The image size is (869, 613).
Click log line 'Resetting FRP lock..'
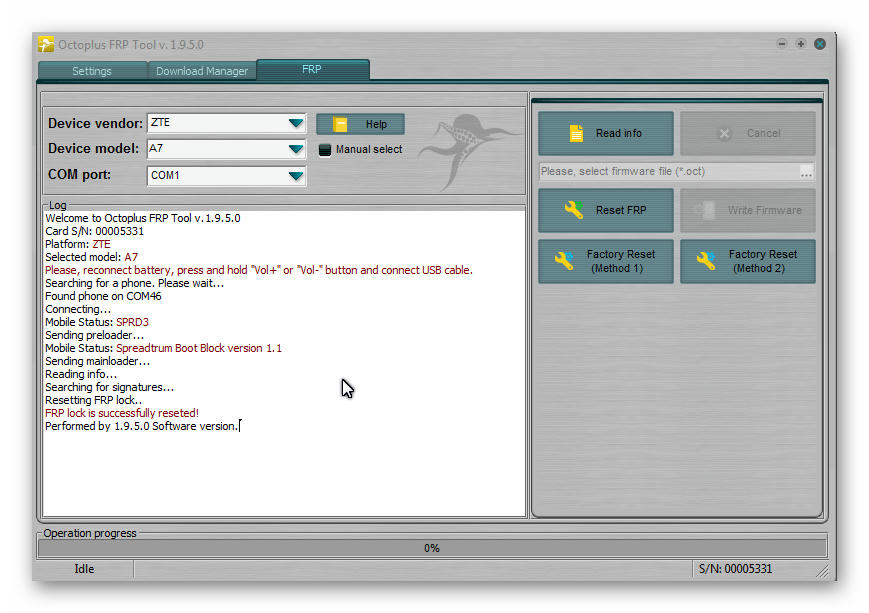click(x=94, y=400)
